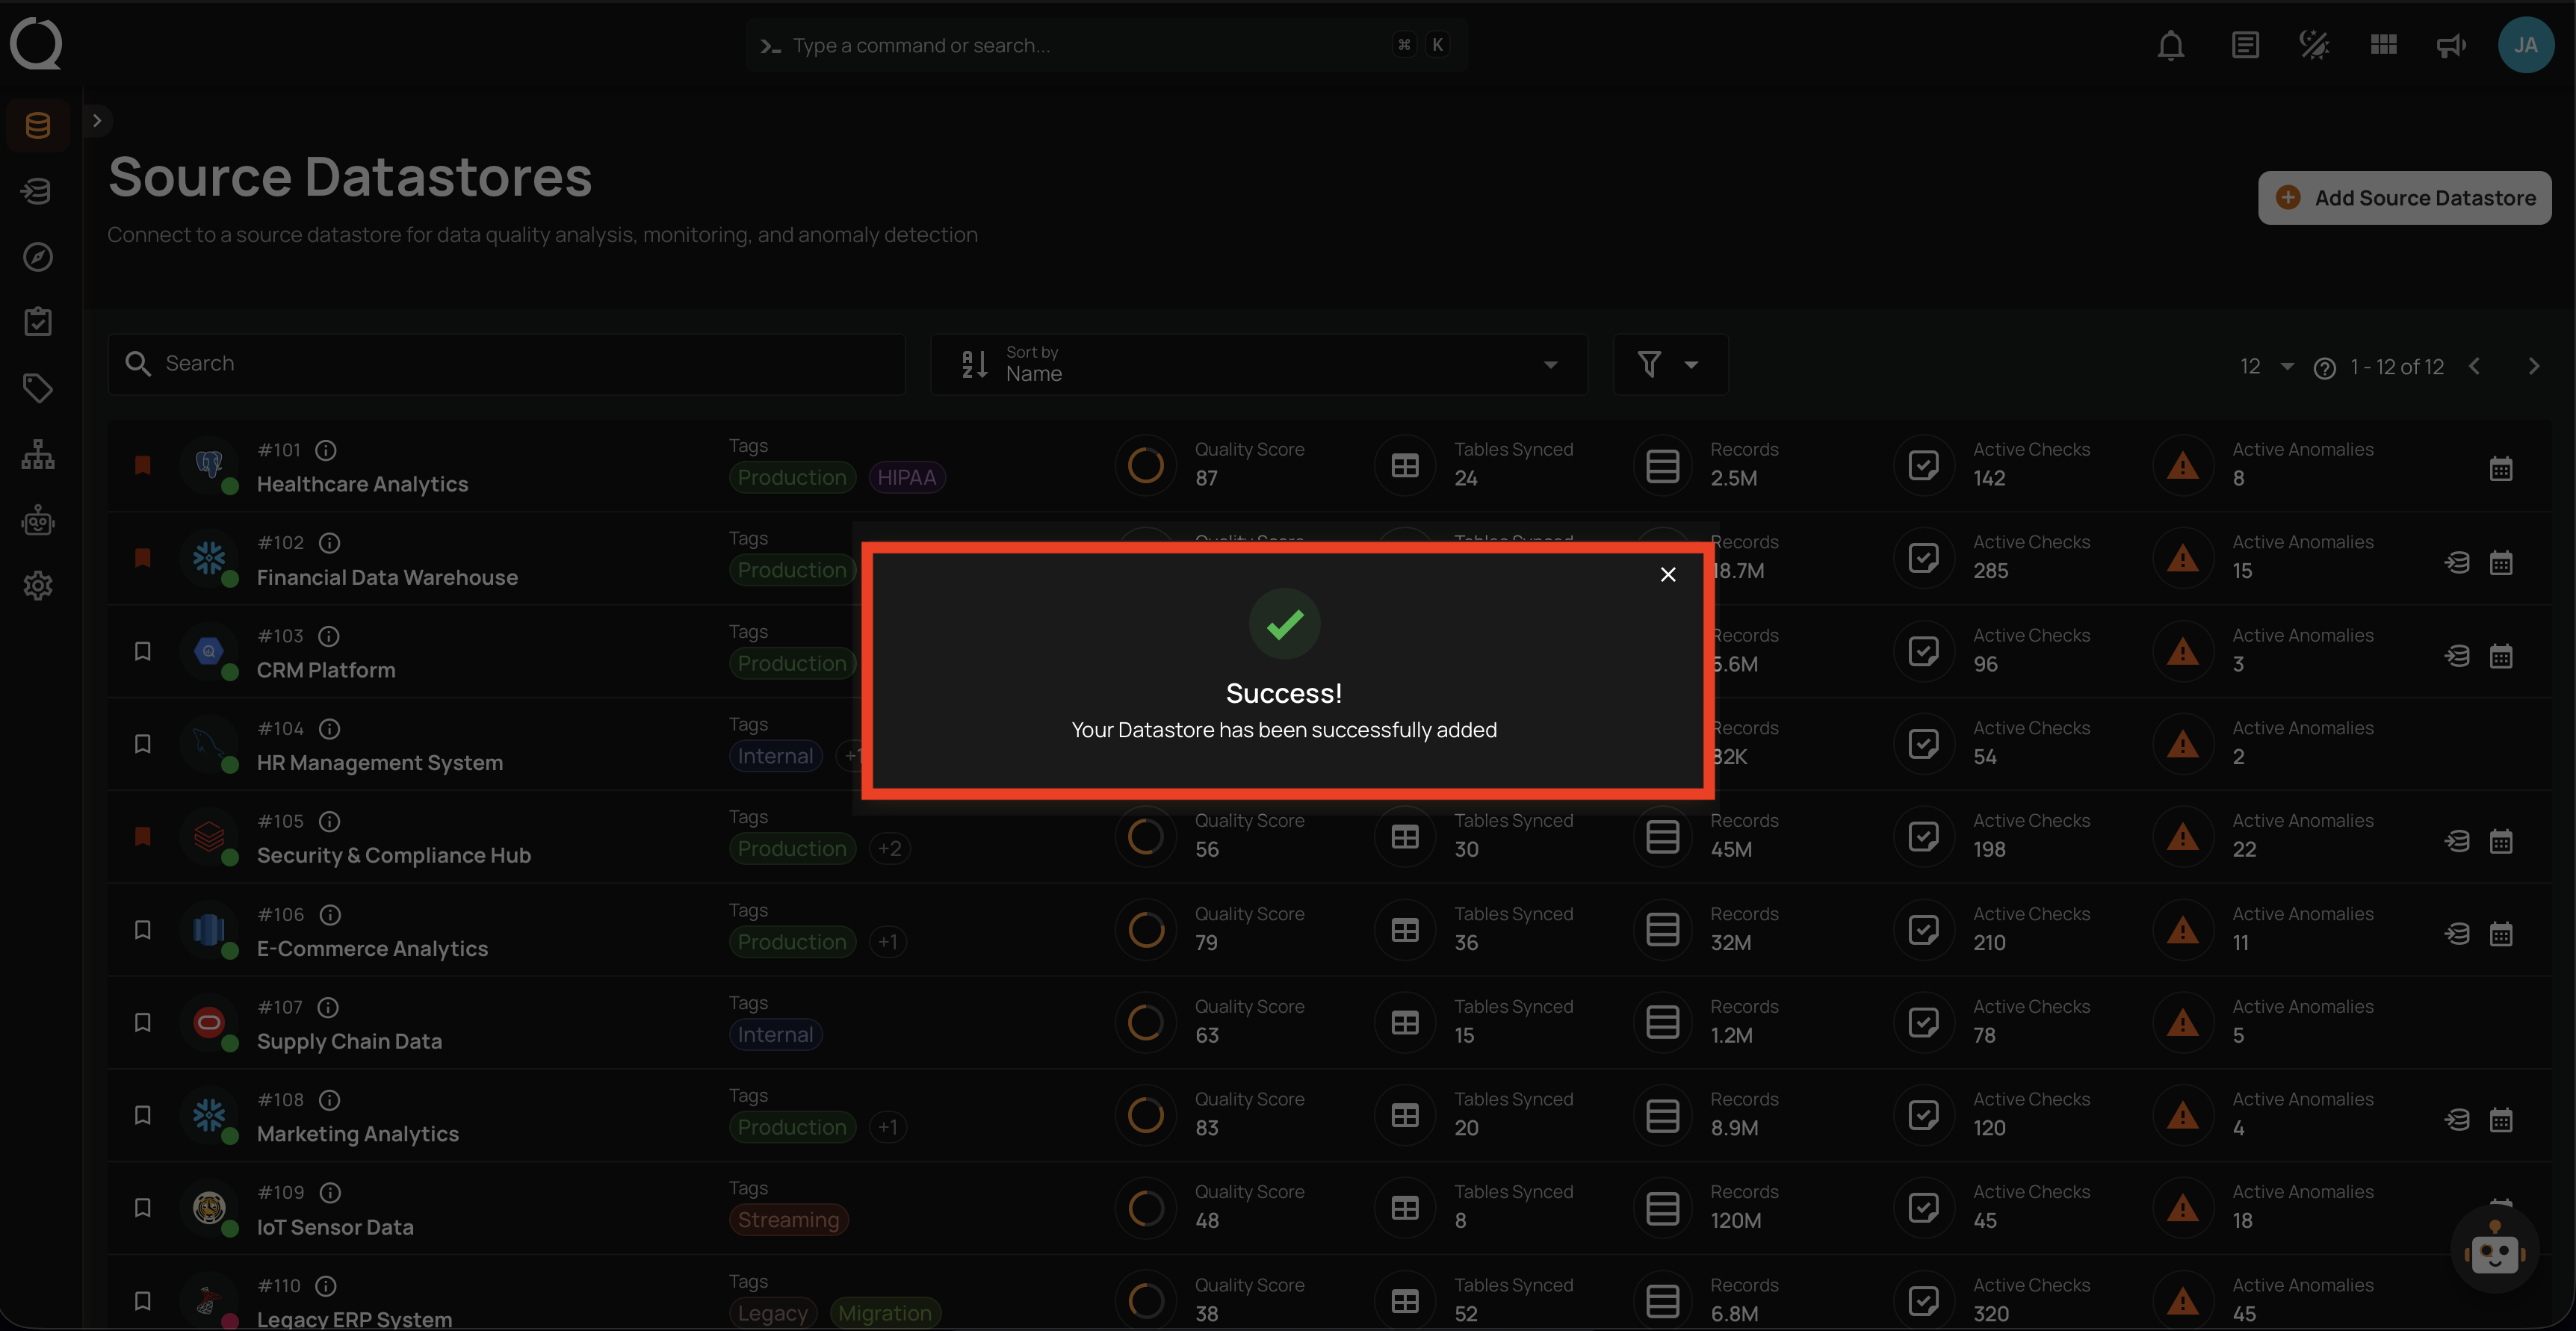Open the notifications bell
This screenshot has width=2576, height=1331.
point(2170,46)
